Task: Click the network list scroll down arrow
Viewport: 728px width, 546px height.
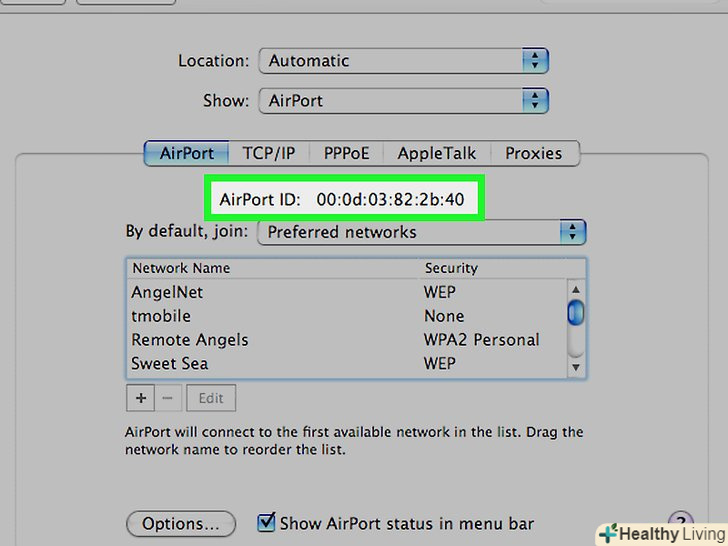Action: tap(576, 367)
